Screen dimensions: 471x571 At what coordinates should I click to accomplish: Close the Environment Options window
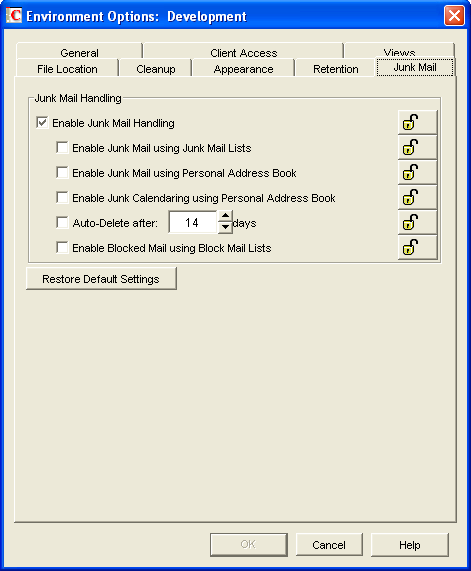point(454,16)
